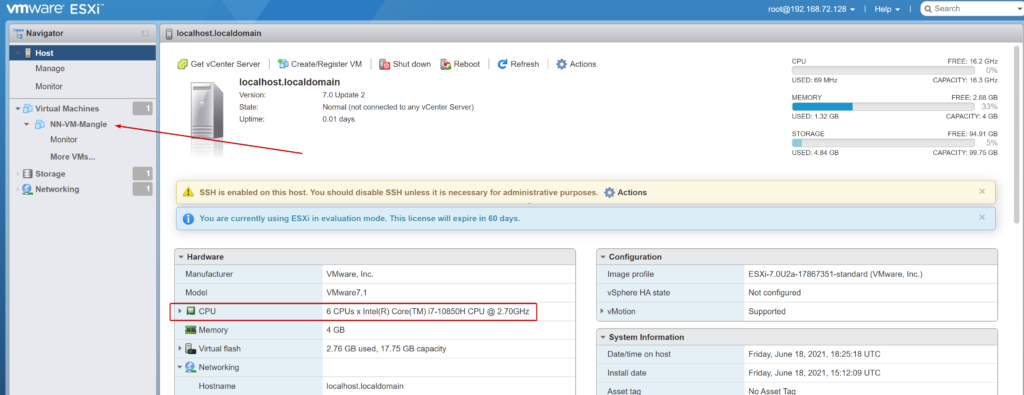The height and width of the screenshot is (395, 1024).
Task: Collapse the Configuration panel
Action: point(603,257)
